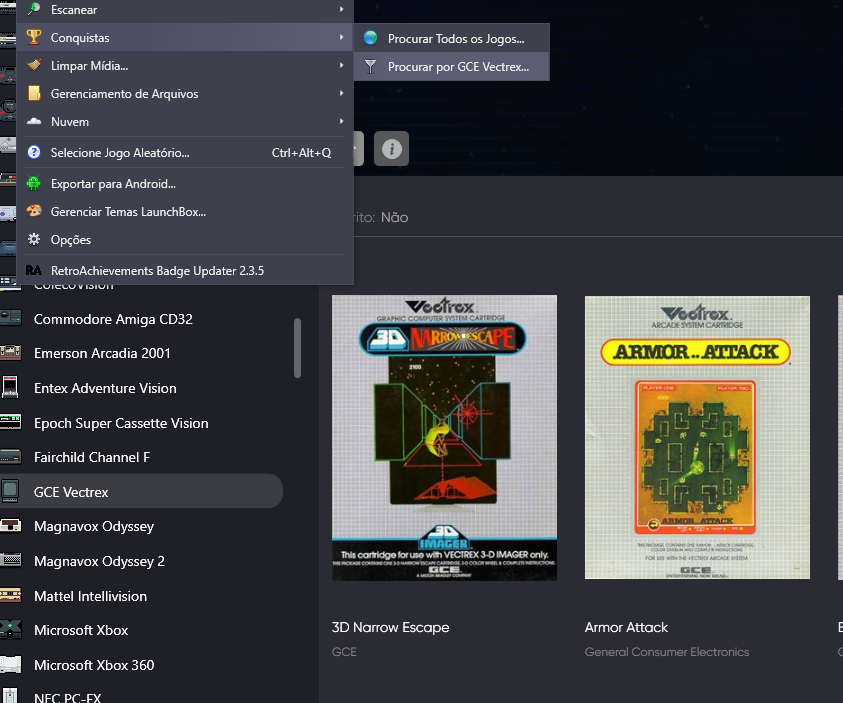This screenshot has height=703, width=843.
Task: Click the magnifier icon beside Escanear
Action: (34, 9)
